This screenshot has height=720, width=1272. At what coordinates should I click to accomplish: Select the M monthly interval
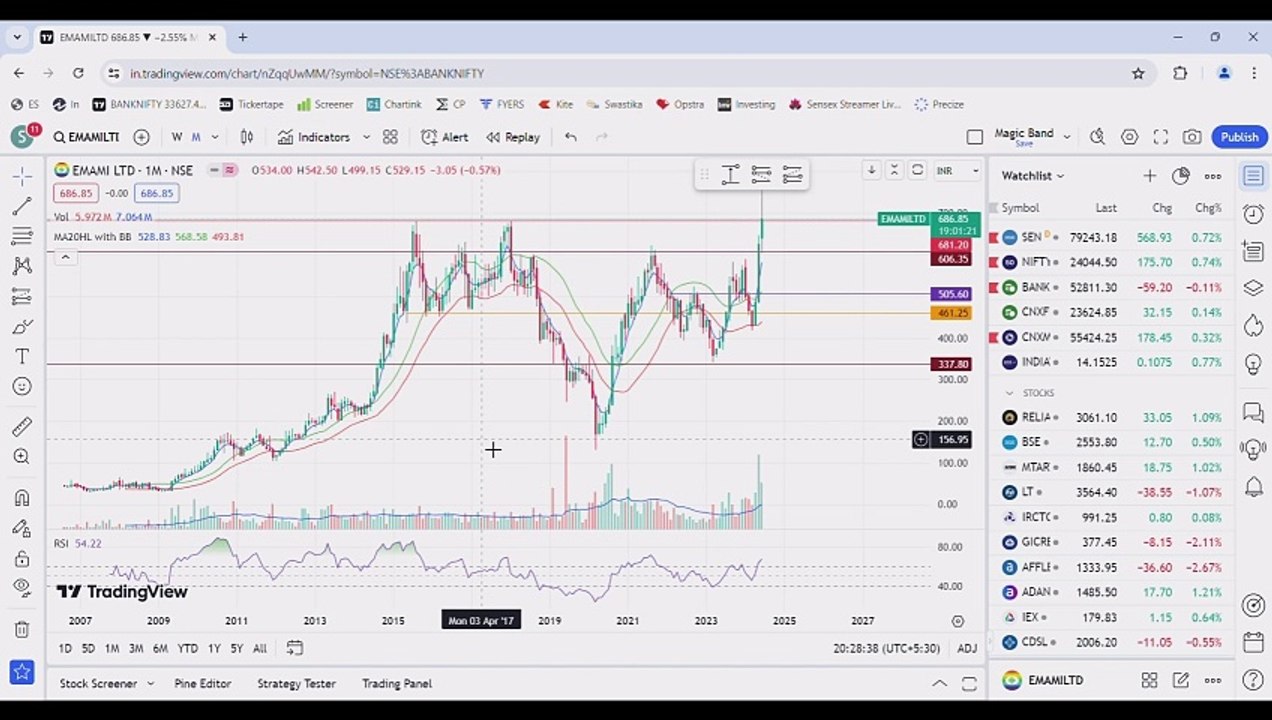(196, 137)
